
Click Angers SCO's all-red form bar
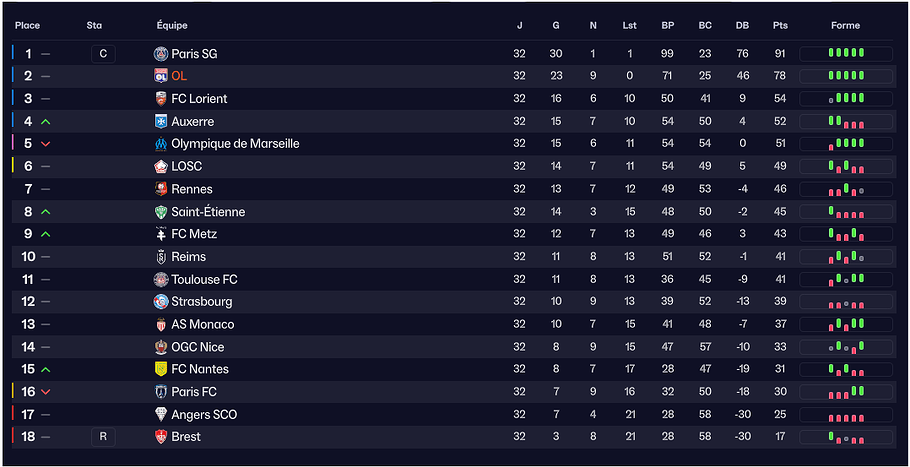846,415
